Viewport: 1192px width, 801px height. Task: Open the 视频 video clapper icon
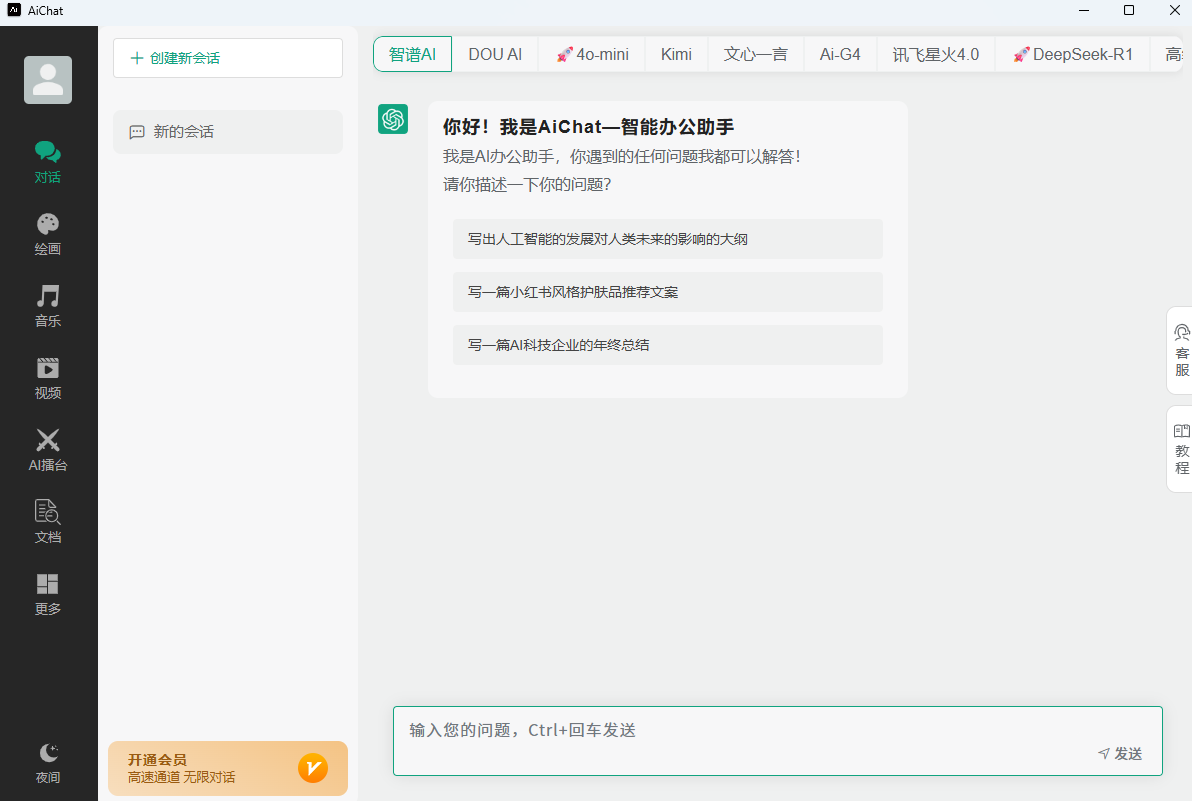pos(48,369)
